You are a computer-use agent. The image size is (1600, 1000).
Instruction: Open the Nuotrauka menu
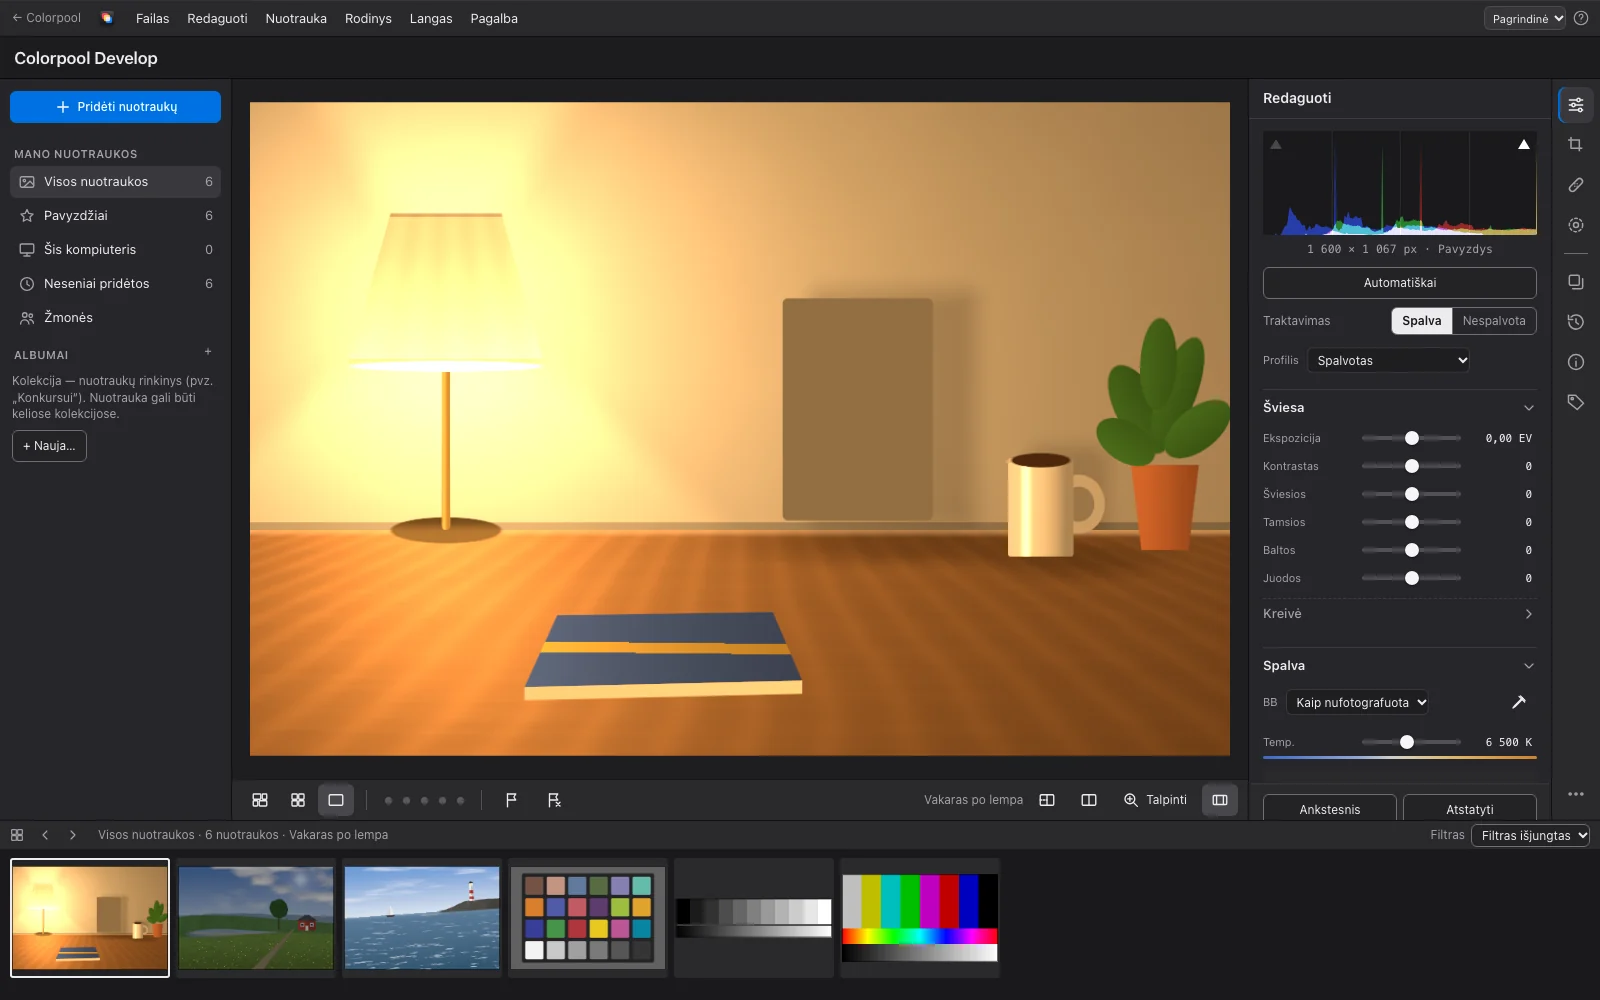point(296,18)
